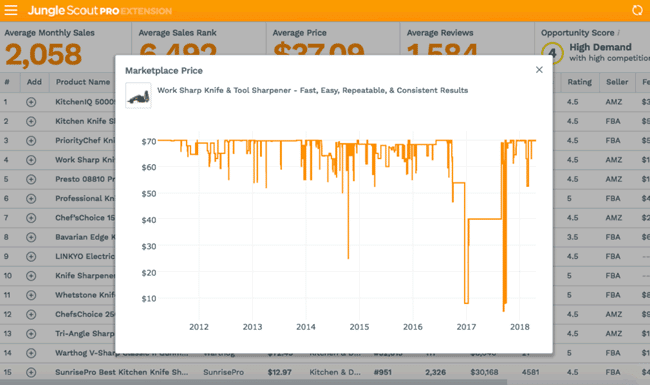
Task: Click the Work Sharp Knife & Tool Sharpener title
Action: (313, 90)
